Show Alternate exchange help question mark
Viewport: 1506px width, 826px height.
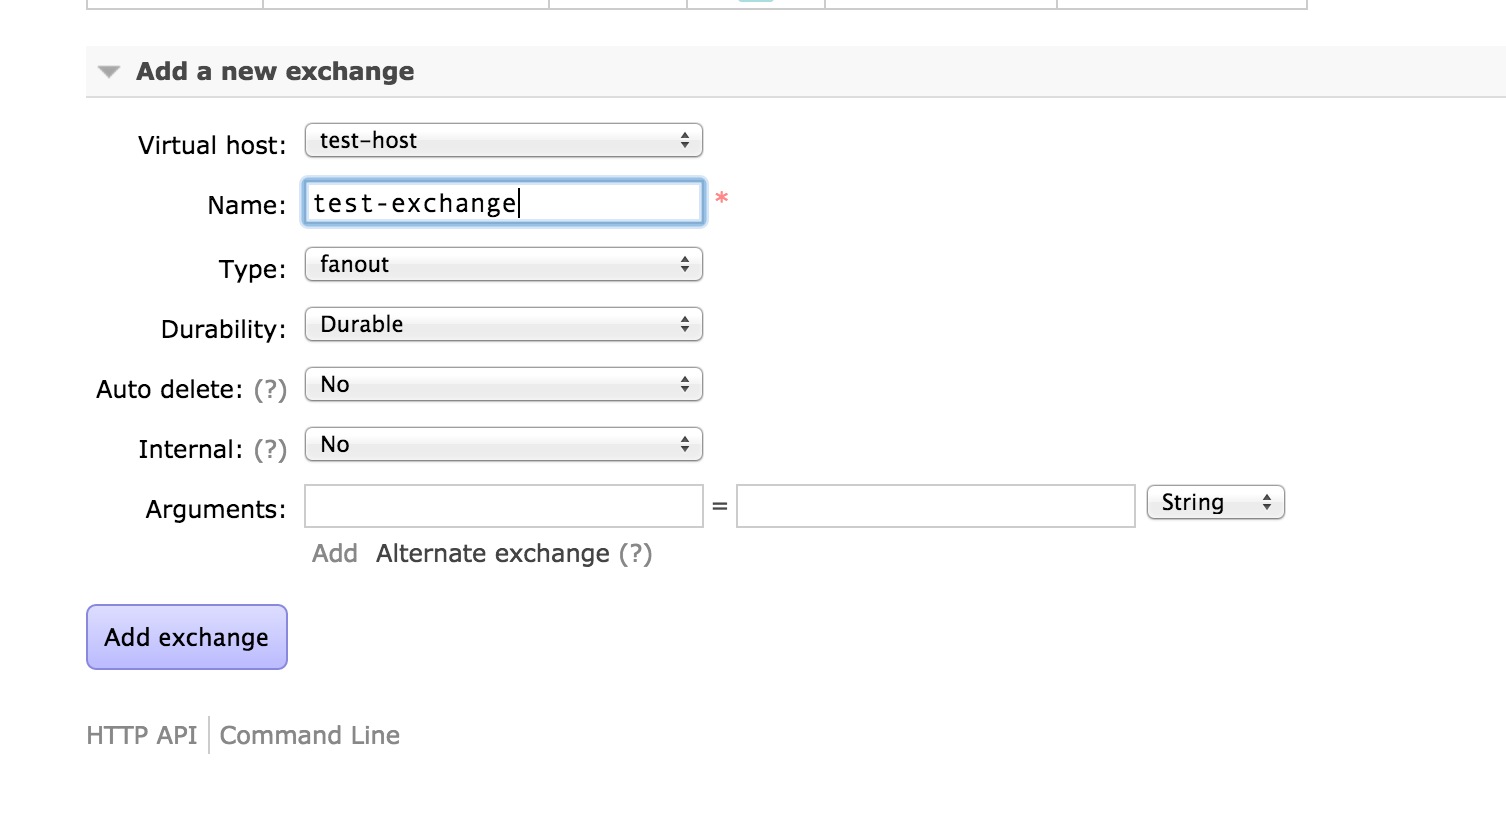click(x=635, y=554)
